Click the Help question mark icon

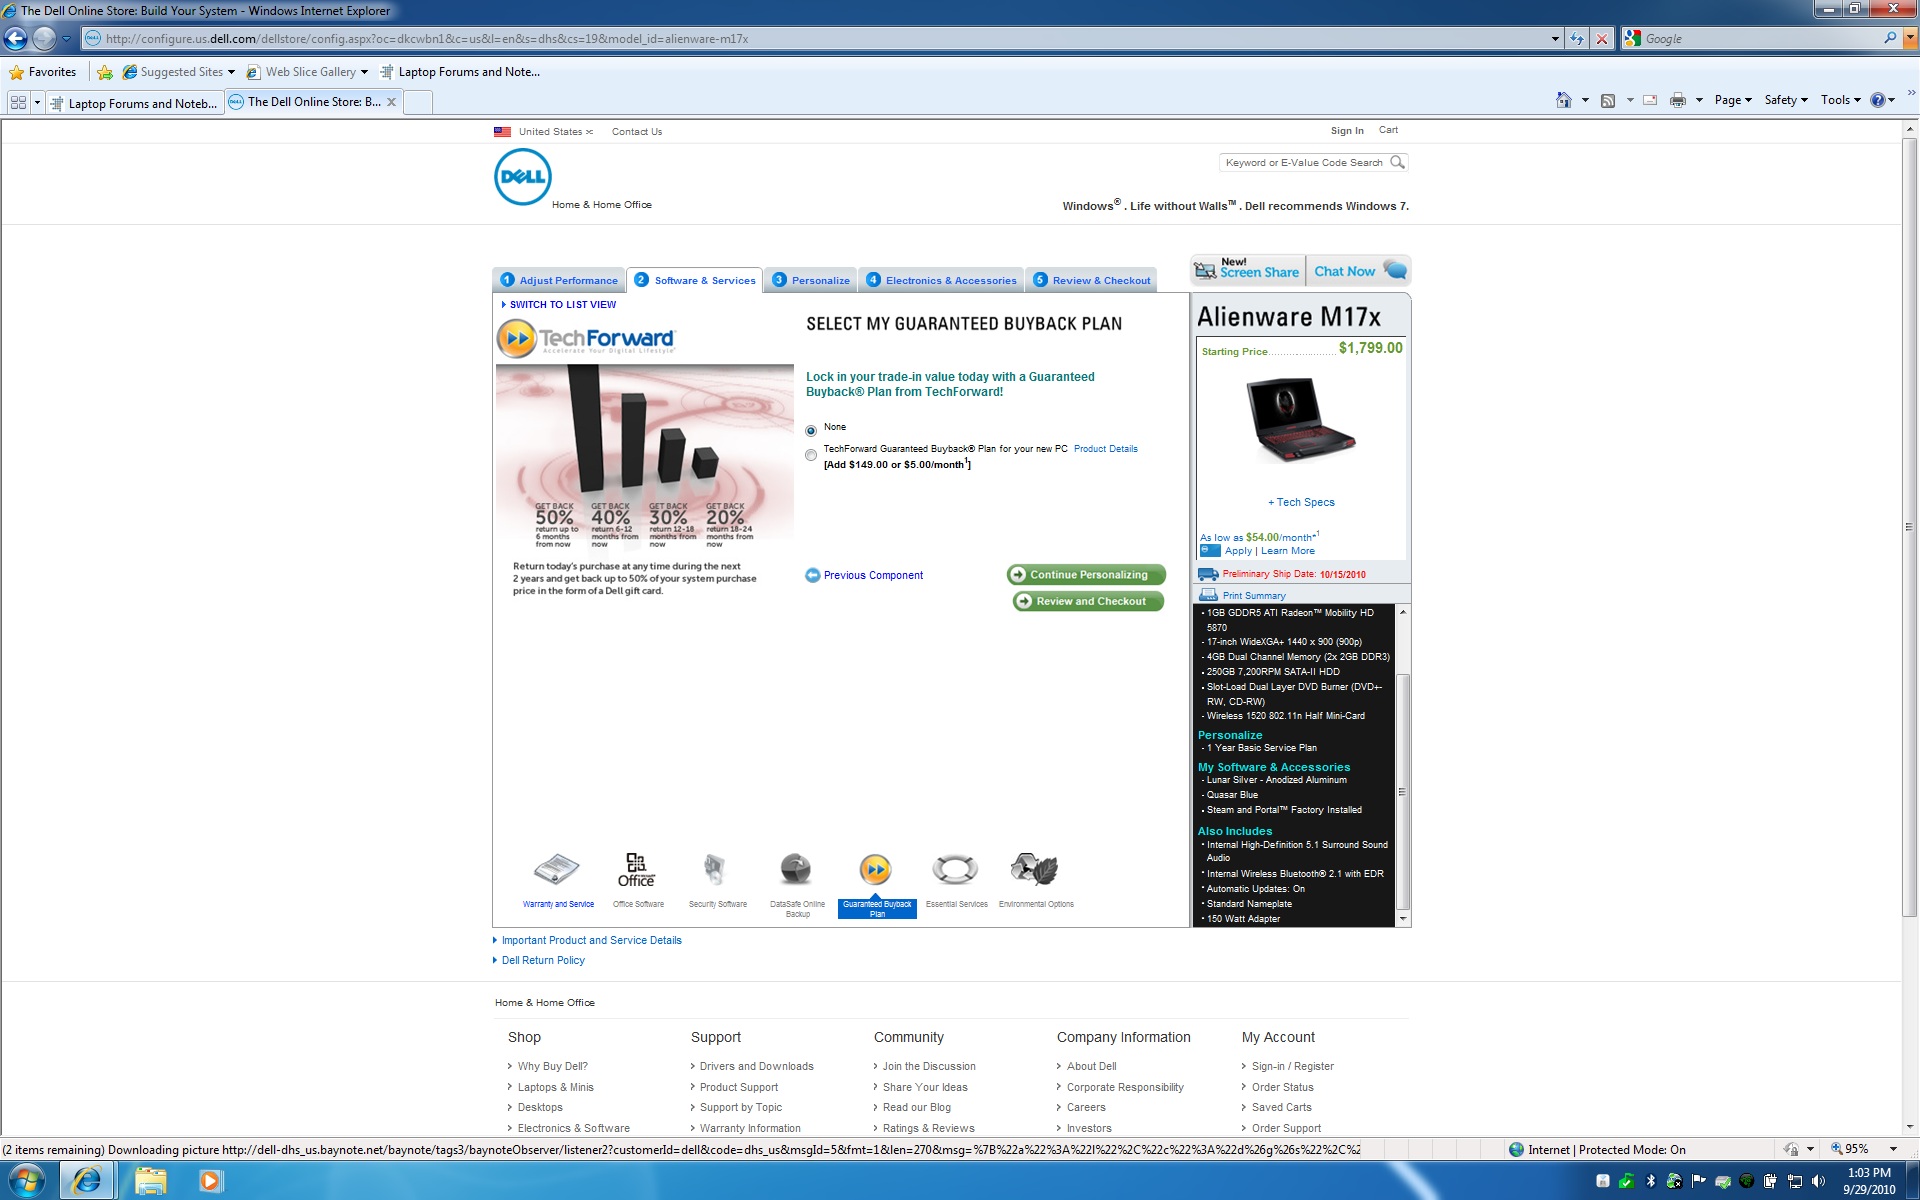point(1878,100)
